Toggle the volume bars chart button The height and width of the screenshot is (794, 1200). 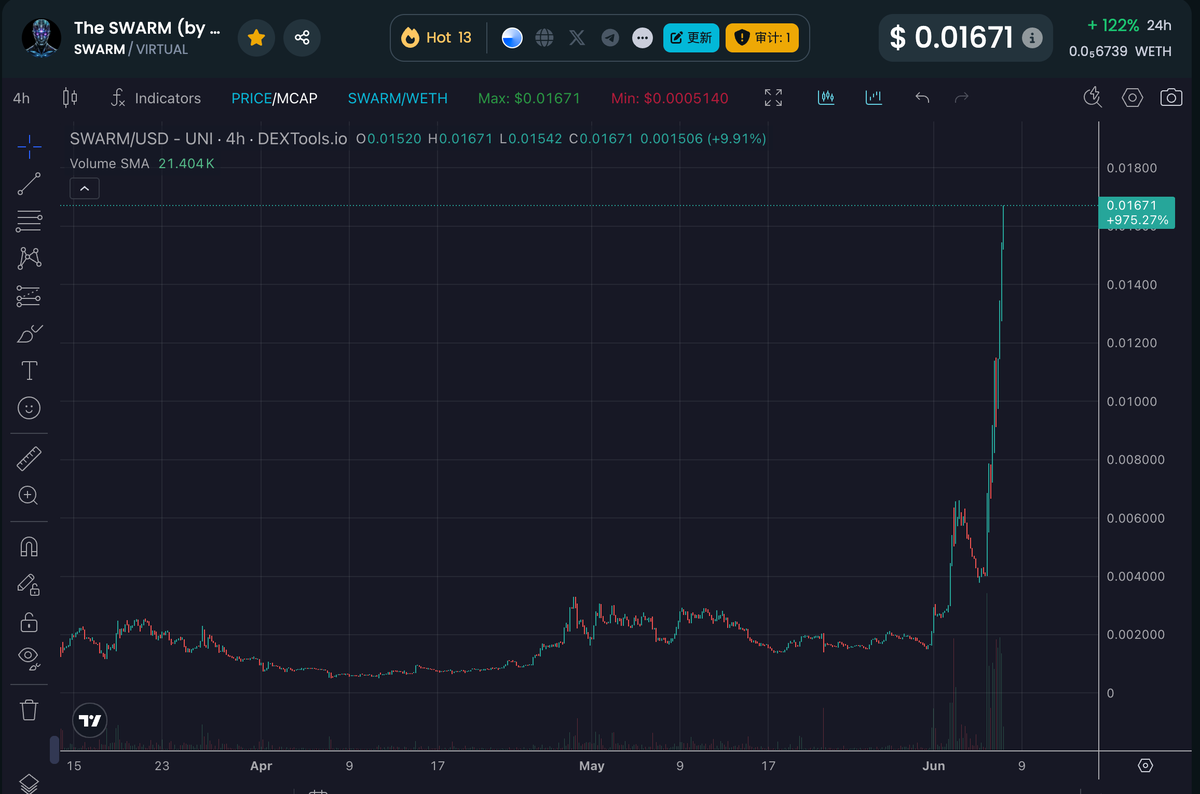pos(874,98)
